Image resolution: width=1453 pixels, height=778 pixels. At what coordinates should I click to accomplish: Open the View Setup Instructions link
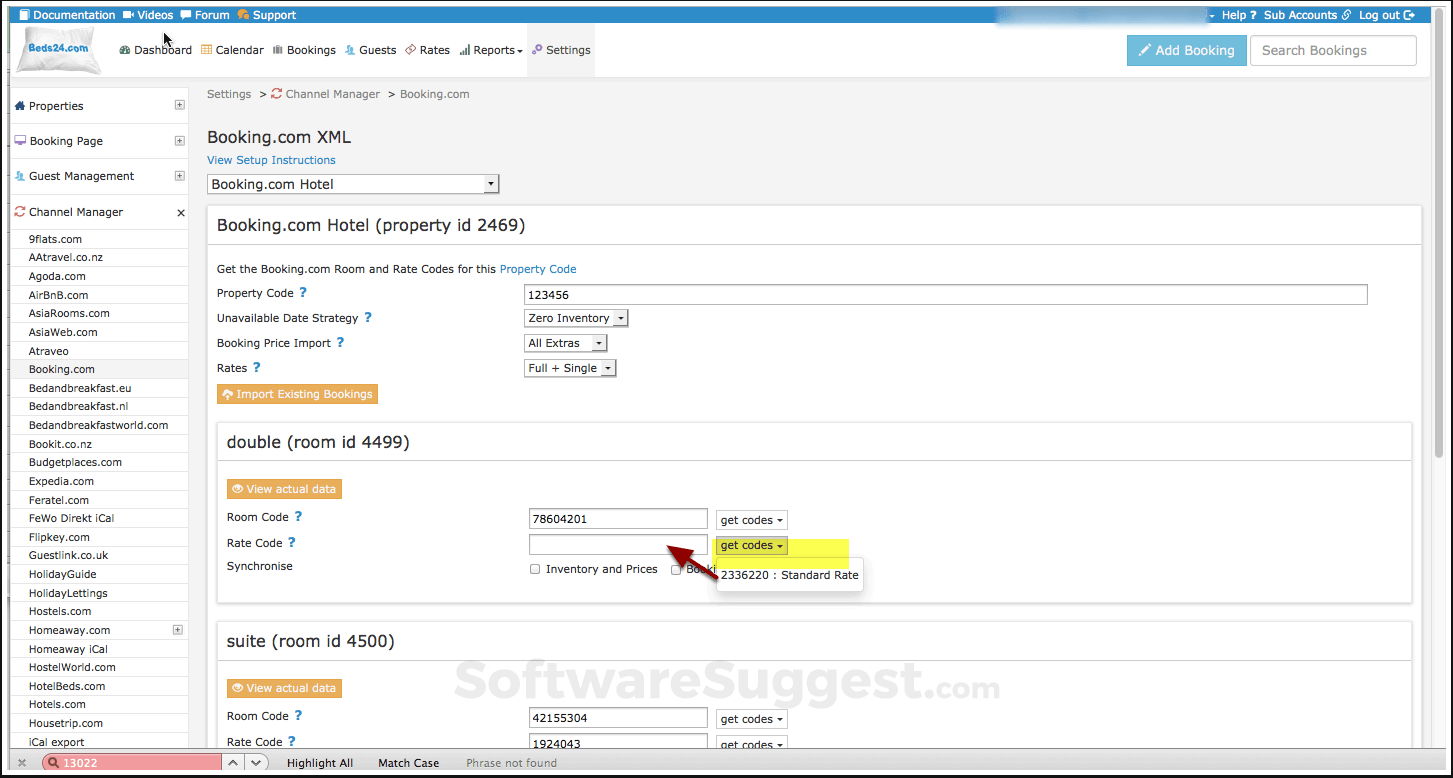point(271,160)
